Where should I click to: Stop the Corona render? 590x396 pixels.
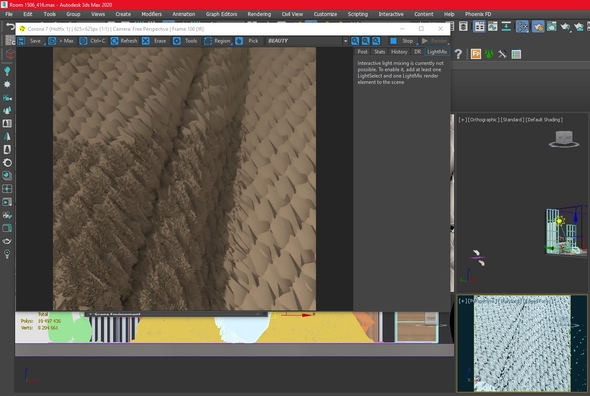(402, 41)
